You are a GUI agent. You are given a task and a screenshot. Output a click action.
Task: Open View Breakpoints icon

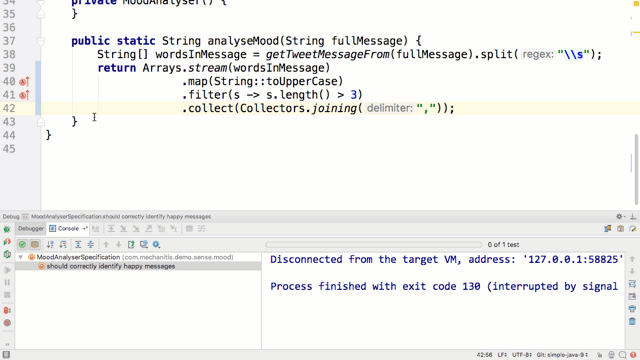[x=7, y=310]
